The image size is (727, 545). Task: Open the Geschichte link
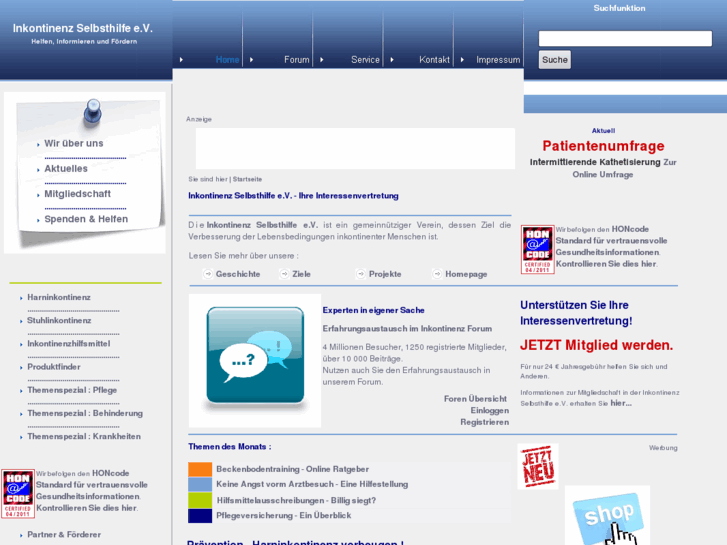(x=238, y=274)
